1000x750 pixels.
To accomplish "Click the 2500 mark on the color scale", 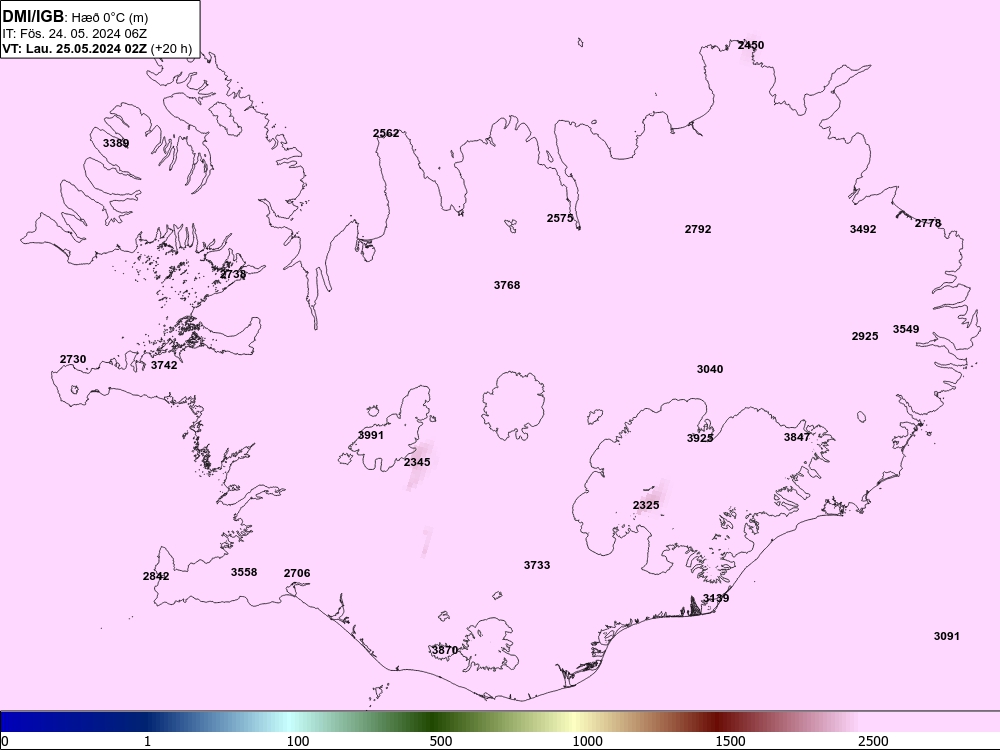I will point(873,741).
